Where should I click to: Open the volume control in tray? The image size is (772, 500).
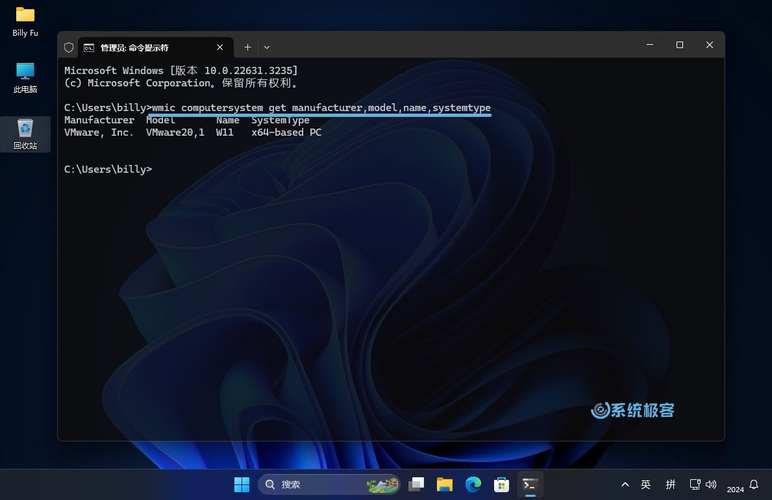(711, 485)
